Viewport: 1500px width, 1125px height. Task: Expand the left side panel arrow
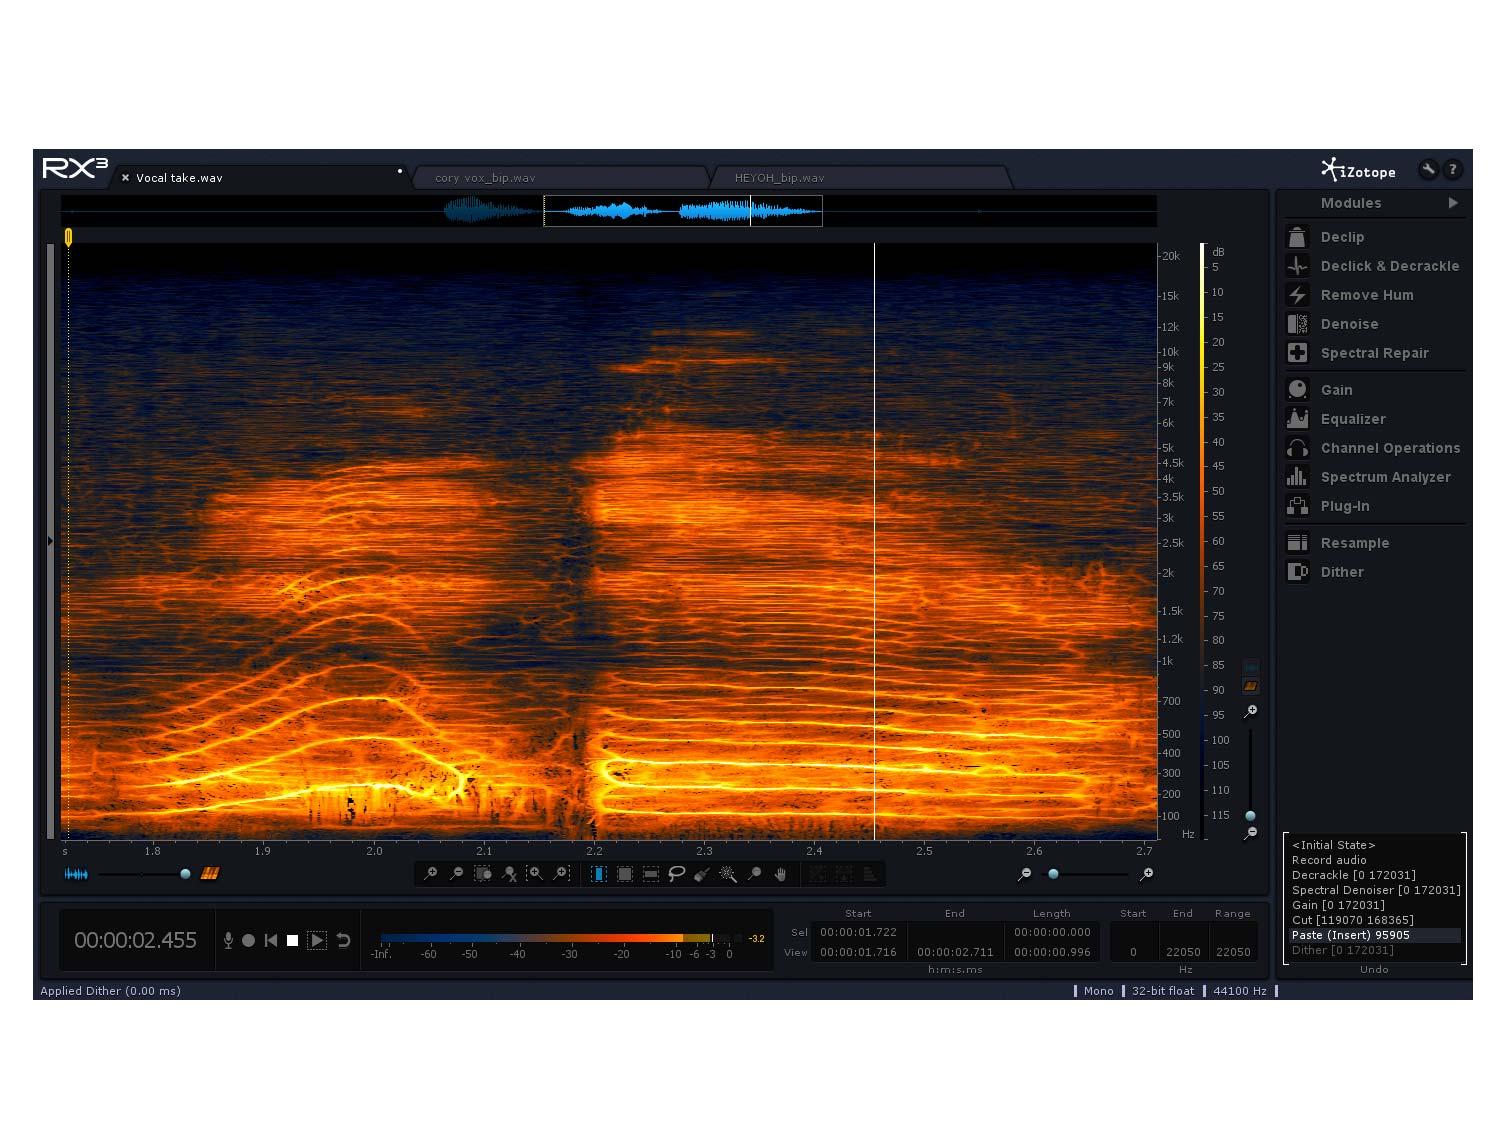(x=51, y=541)
